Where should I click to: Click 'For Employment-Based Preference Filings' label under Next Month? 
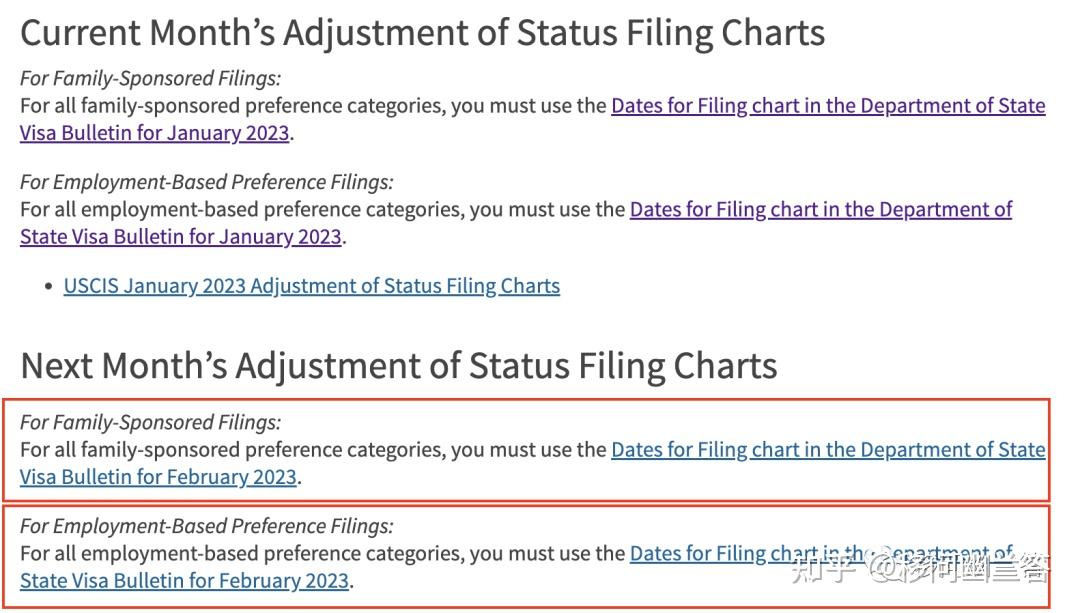[206, 526]
